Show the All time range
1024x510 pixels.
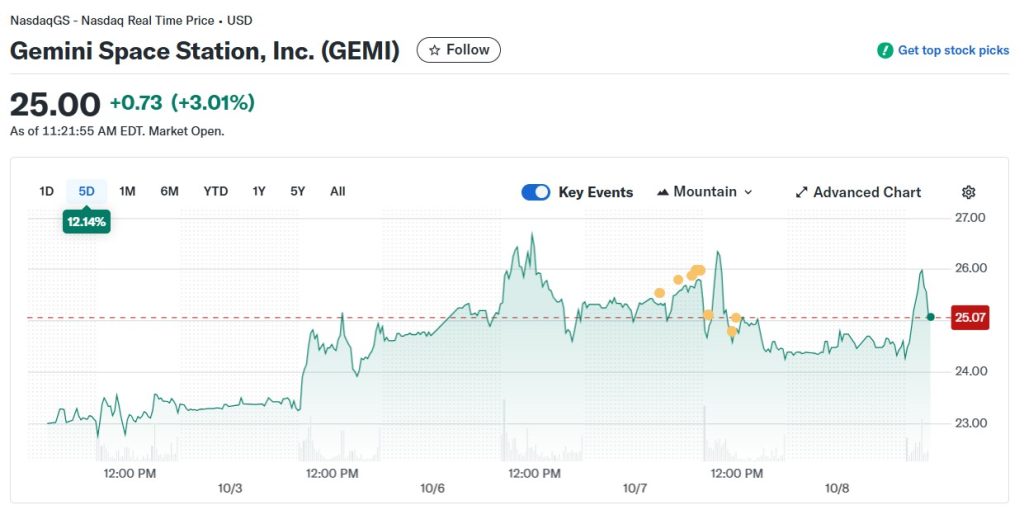[338, 191]
